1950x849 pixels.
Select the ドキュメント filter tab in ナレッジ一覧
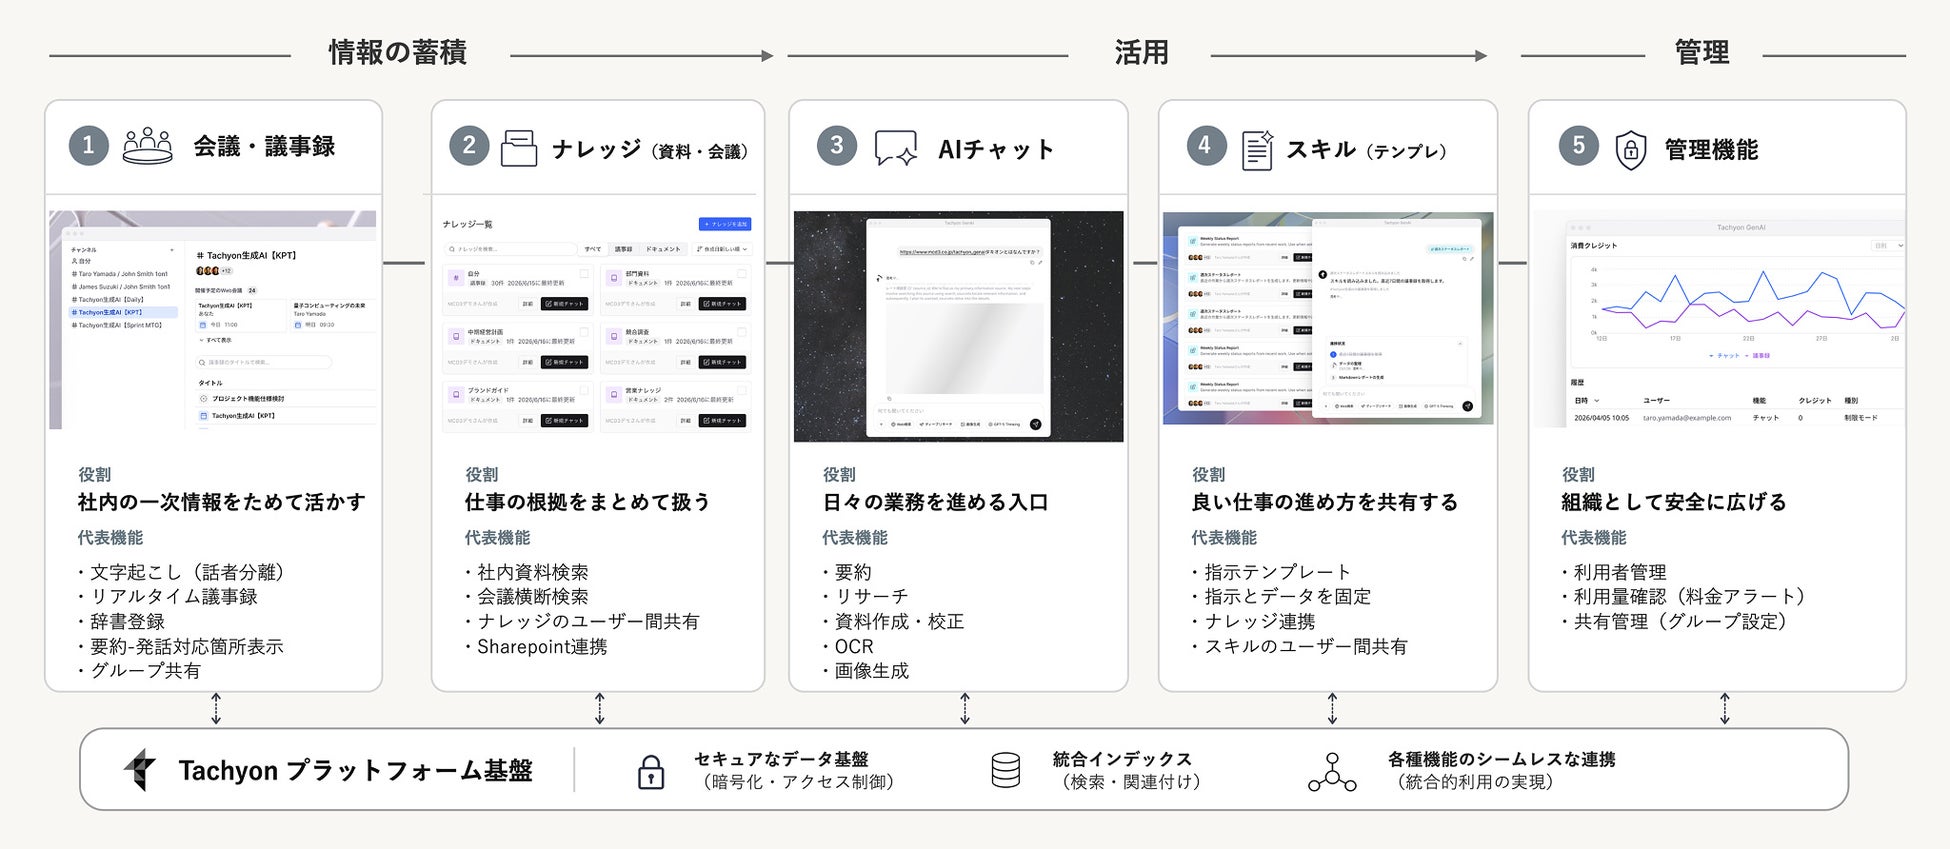click(662, 249)
